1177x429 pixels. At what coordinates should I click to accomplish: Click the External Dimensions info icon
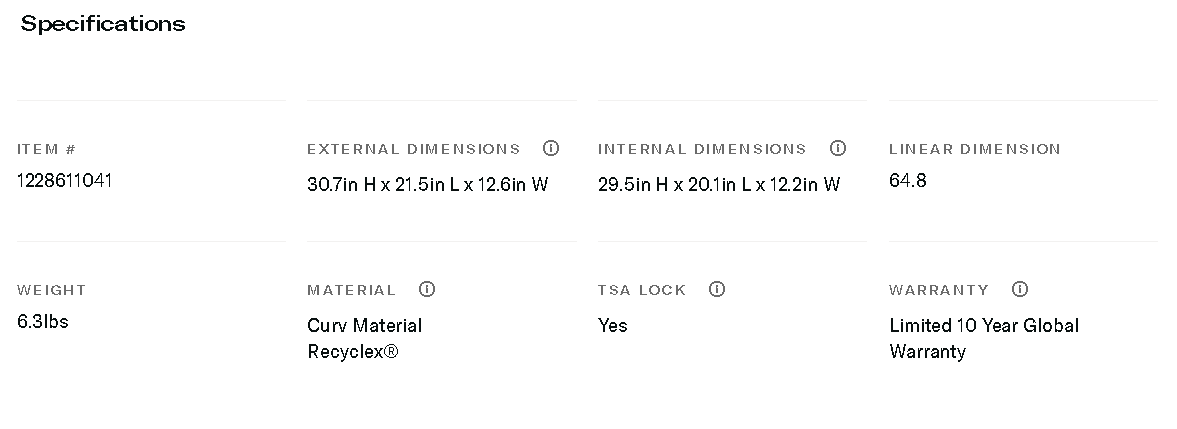pyautogui.click(x=551, y=148)
